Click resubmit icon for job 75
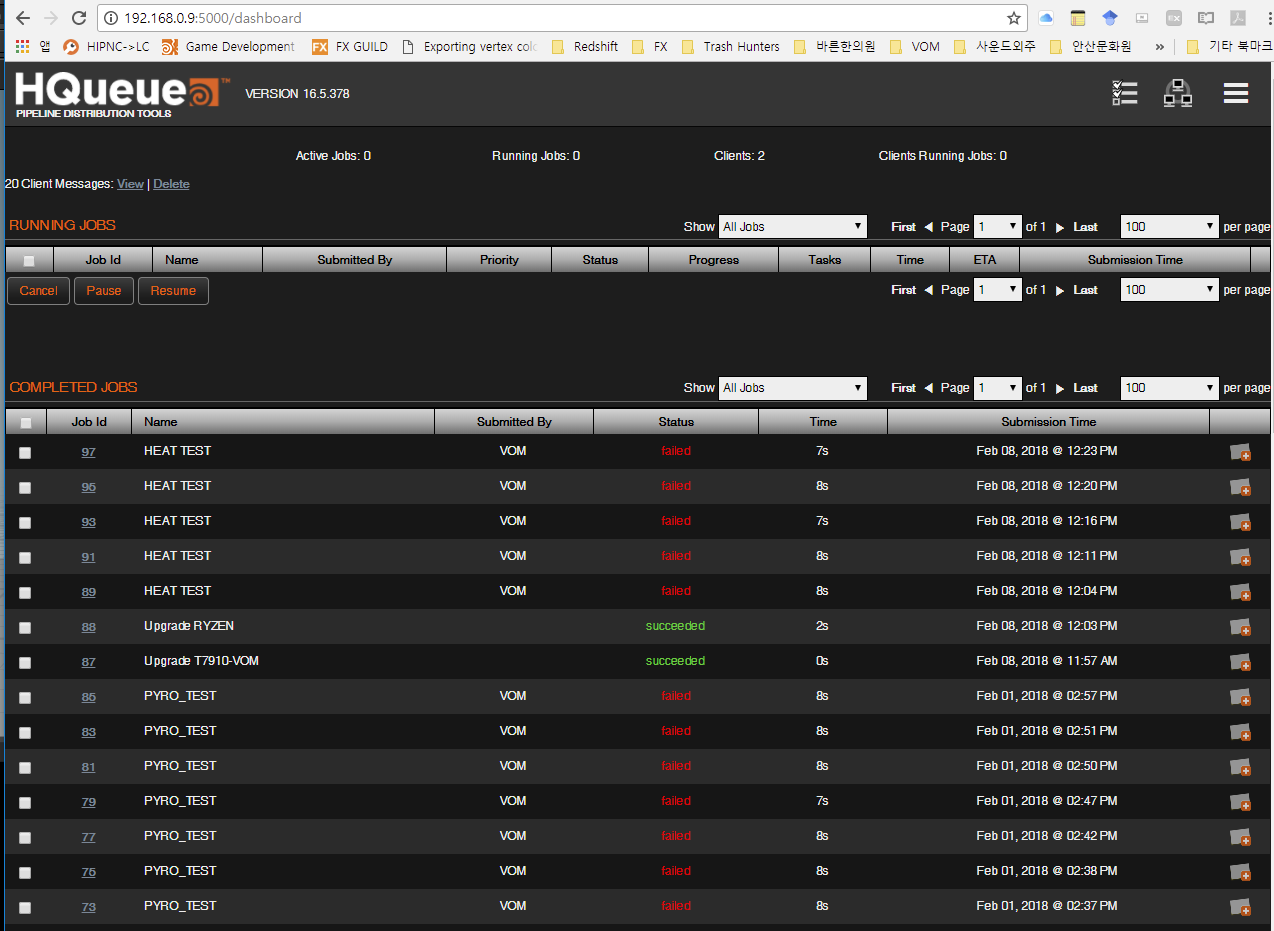The image size is (1274, 931). pyautogui.click(x=1240, y=873)
